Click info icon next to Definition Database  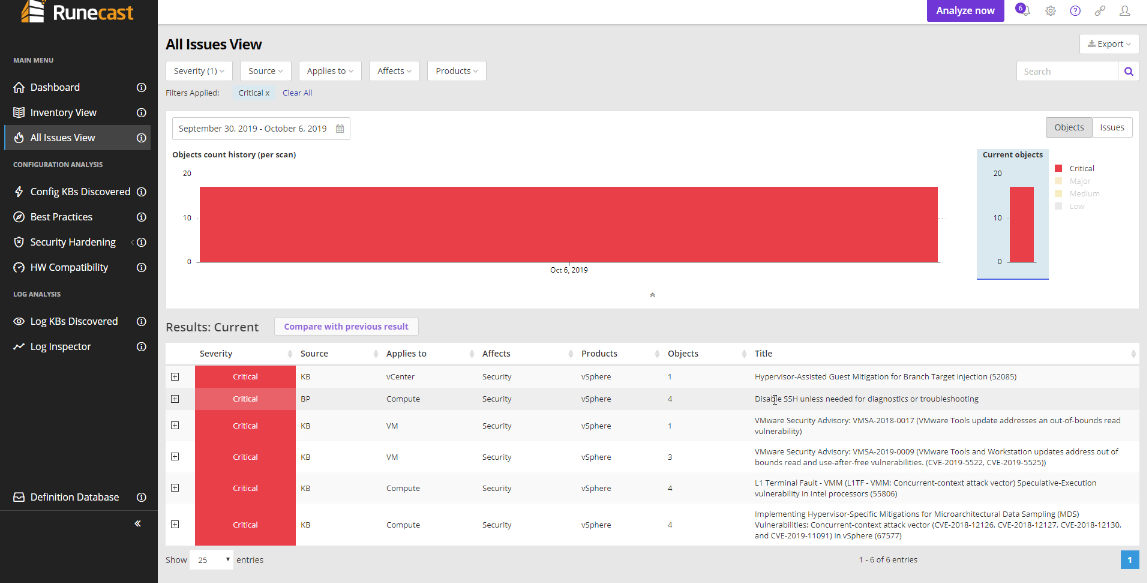(142, 497)
